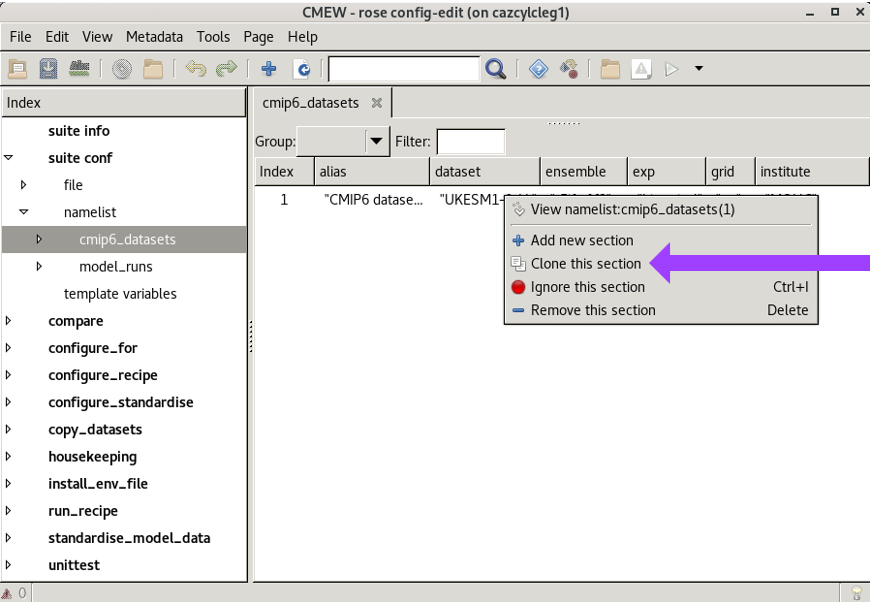
Task: Open the Group dropdown
Action: point(376,142)
